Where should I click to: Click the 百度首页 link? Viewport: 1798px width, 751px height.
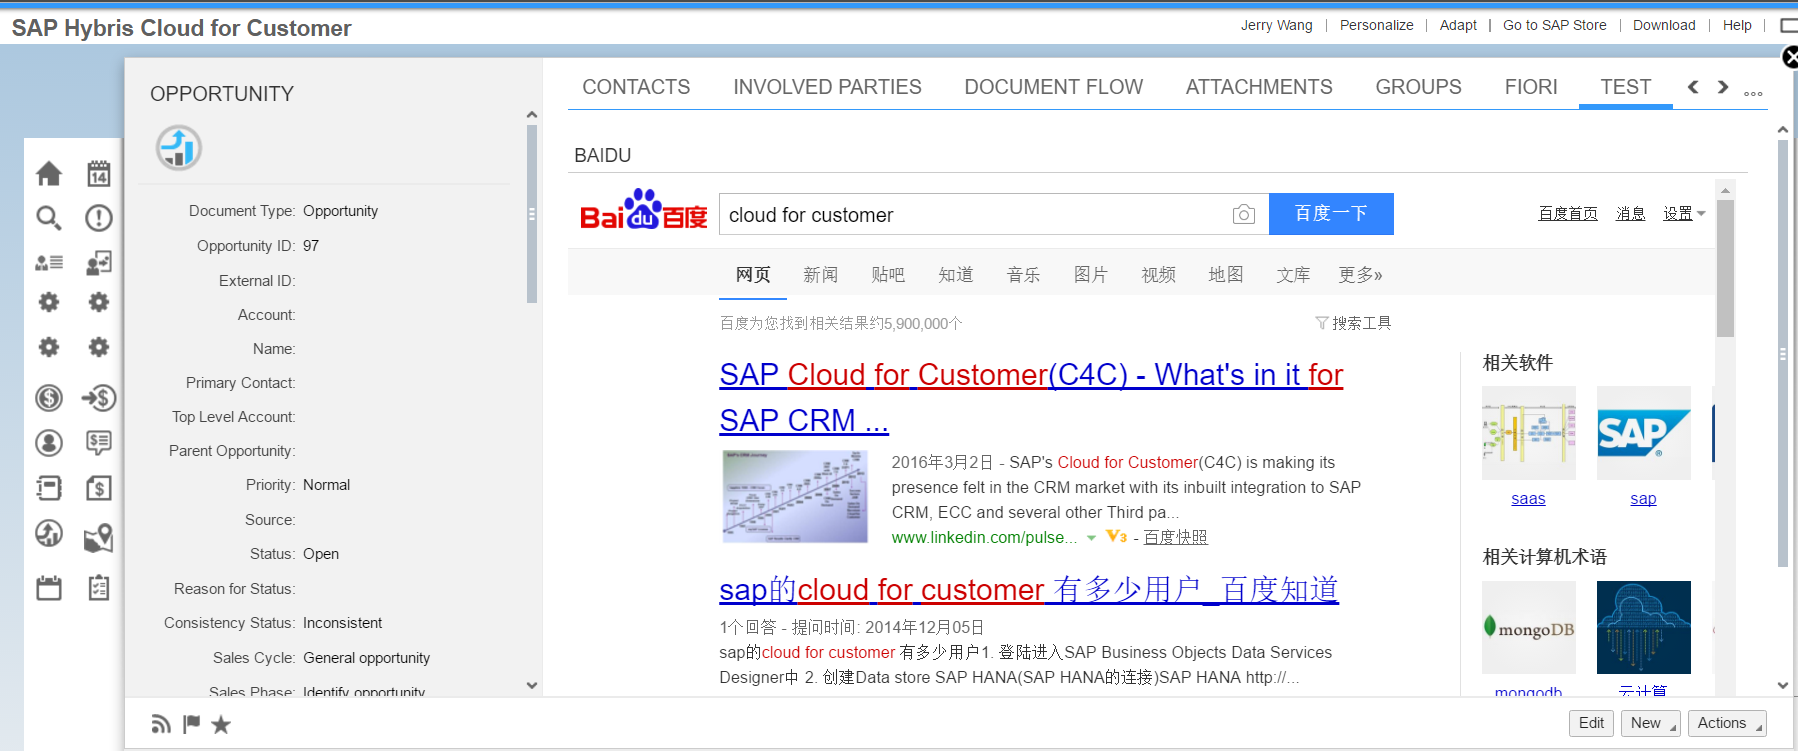pyautogui.click(x=1568, y=213)
